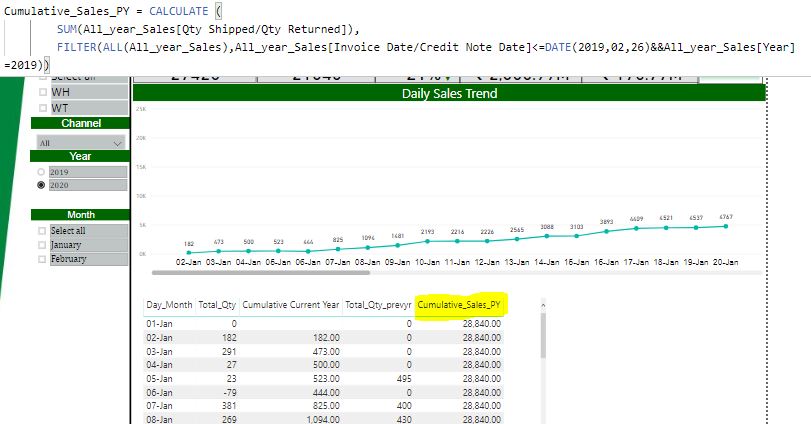811x424 pixels.
Task: Click the 02-Jan data point on chart
Action: [x=189, y=252]
